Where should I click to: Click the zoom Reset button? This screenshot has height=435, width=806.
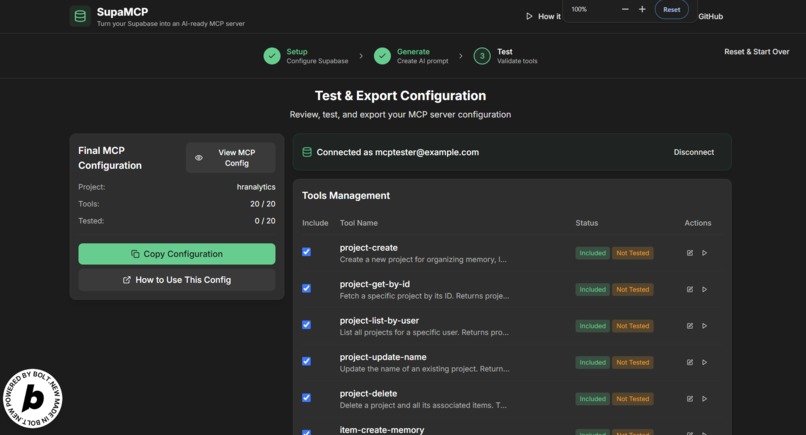[x=671, y=9]
